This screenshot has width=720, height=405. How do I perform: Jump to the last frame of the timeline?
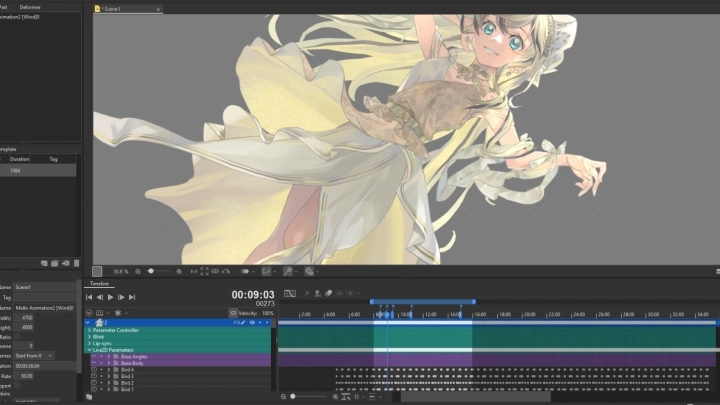[133, 297]
